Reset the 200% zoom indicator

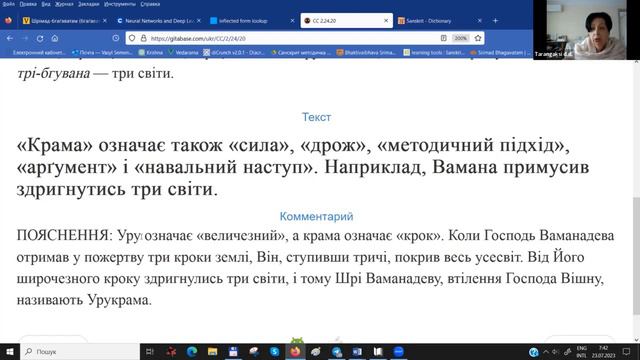(460, 38)
